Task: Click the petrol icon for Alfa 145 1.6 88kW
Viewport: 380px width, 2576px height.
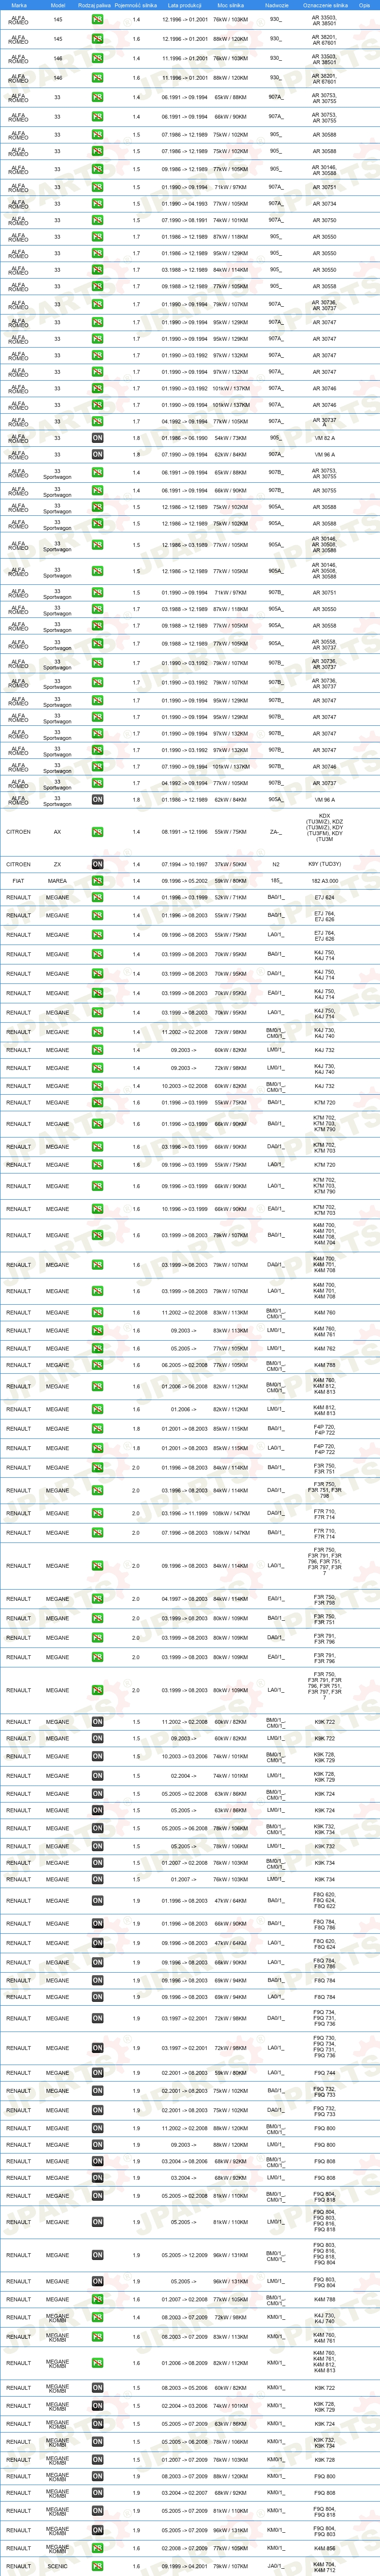Action: tap(97, 39)
